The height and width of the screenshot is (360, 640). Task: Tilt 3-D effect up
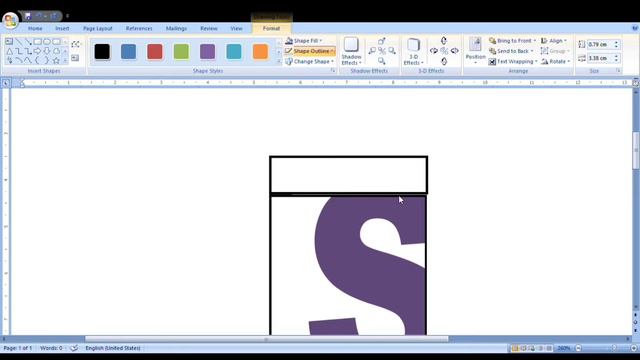tap(444, 41)
